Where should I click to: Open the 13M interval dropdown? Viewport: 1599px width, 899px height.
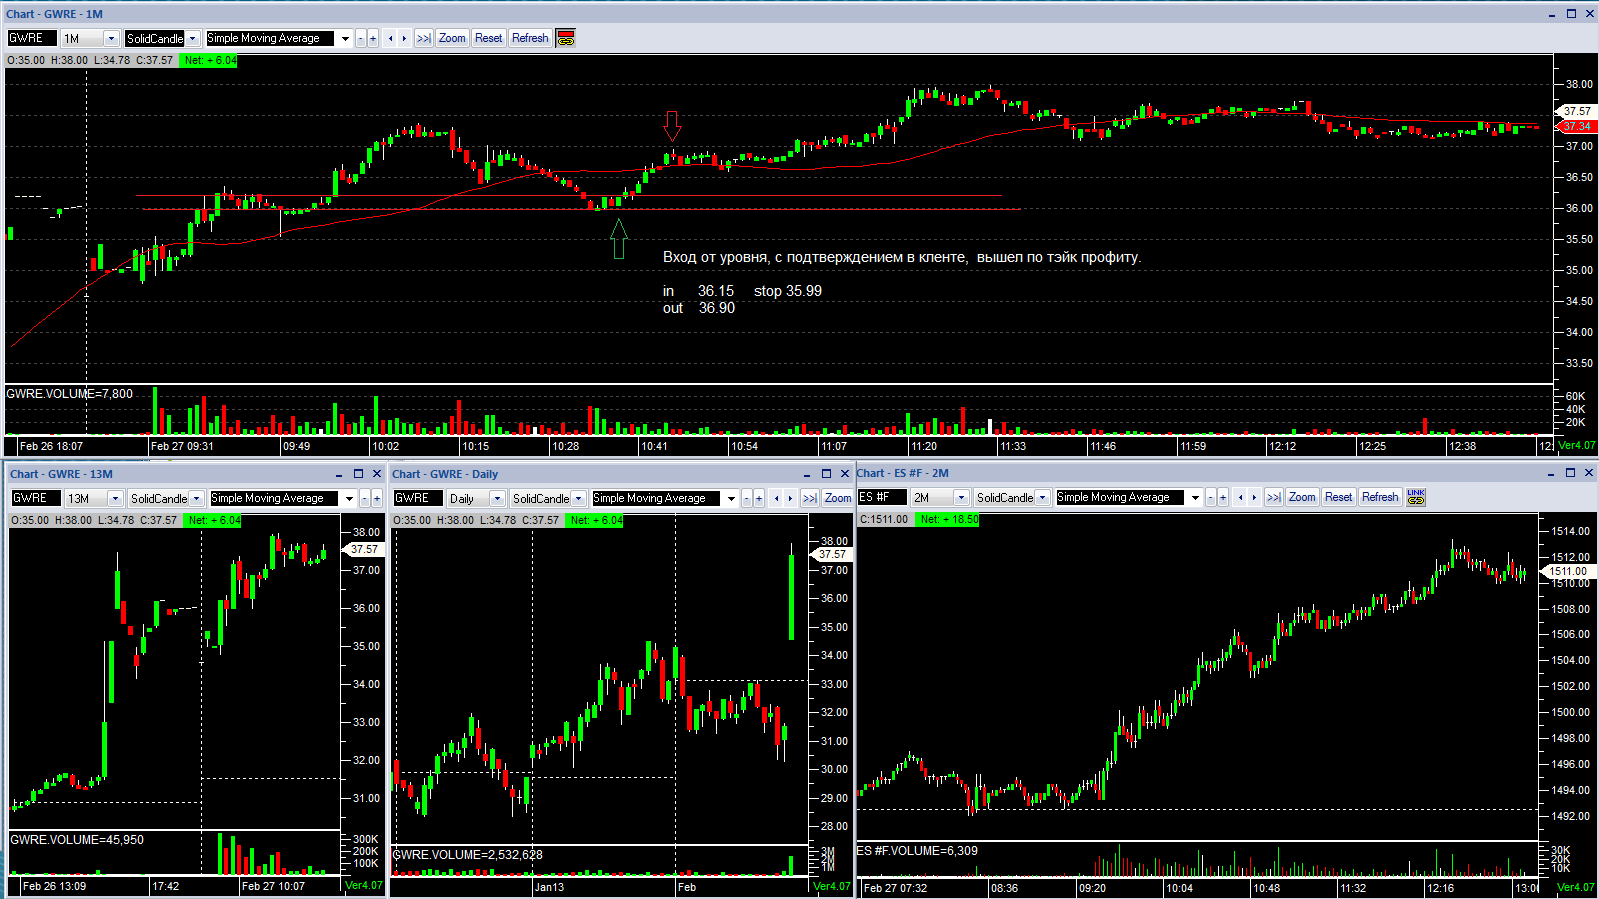tap(115, 498)
